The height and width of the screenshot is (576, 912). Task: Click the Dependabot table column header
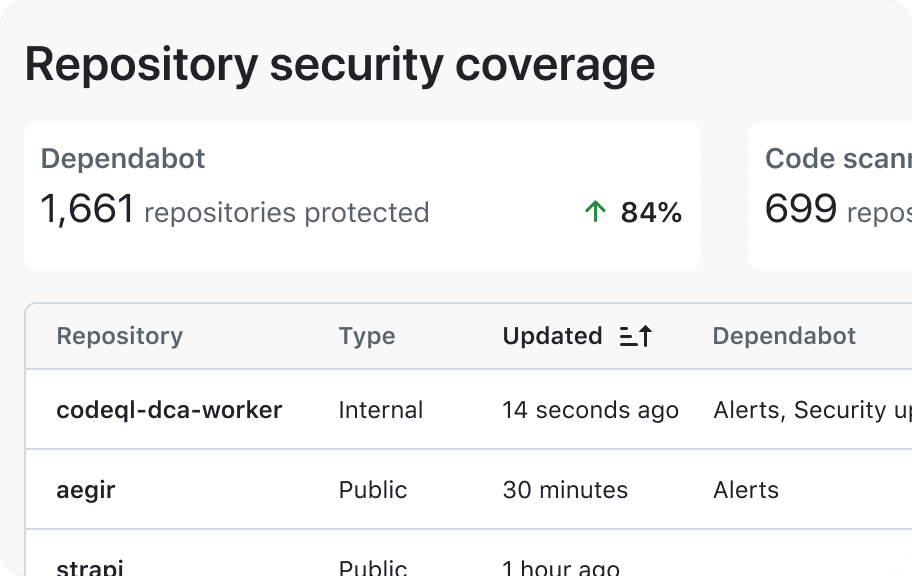784,336
